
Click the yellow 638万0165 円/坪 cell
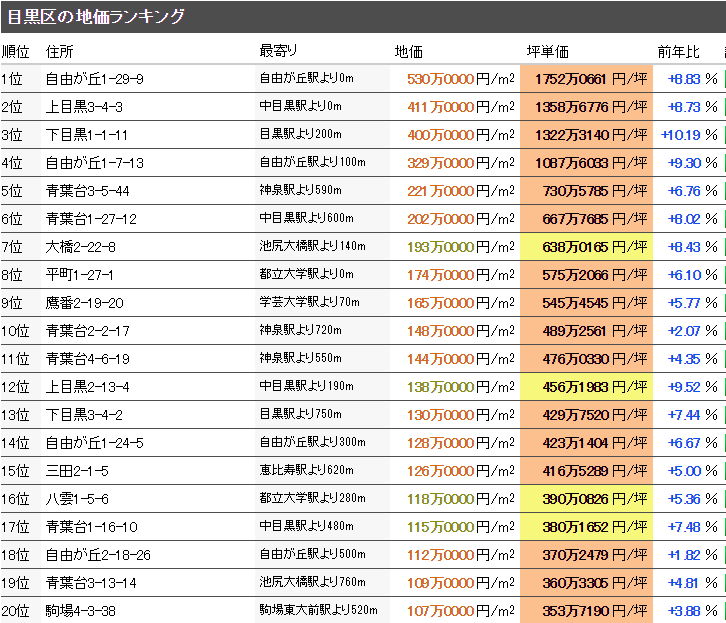coord(586,247)
